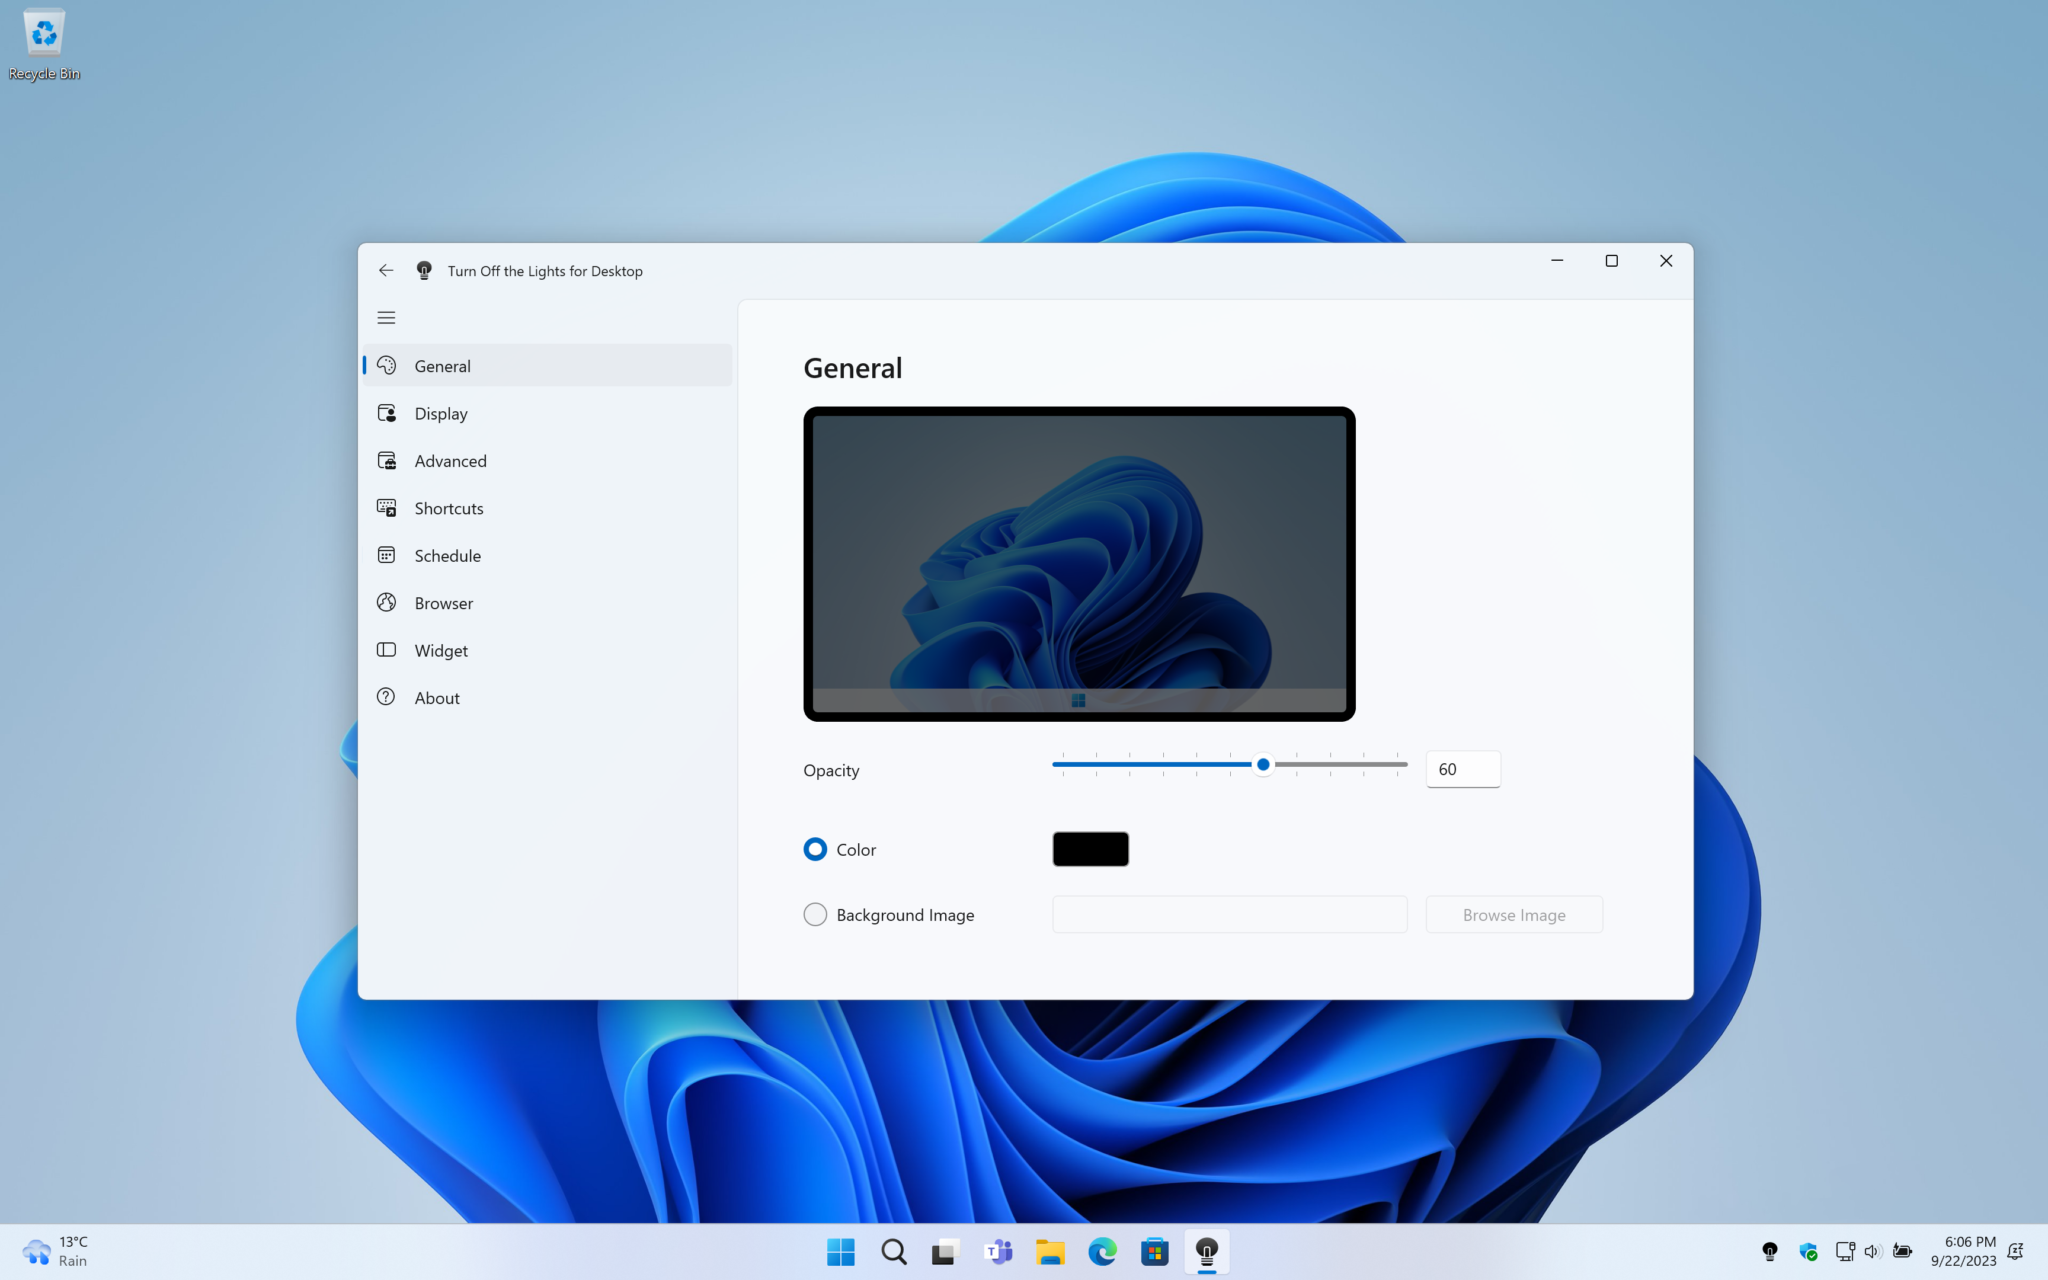
Task: Click the Shortcuts keyboard icon
Action: click(x=387, y=508)
